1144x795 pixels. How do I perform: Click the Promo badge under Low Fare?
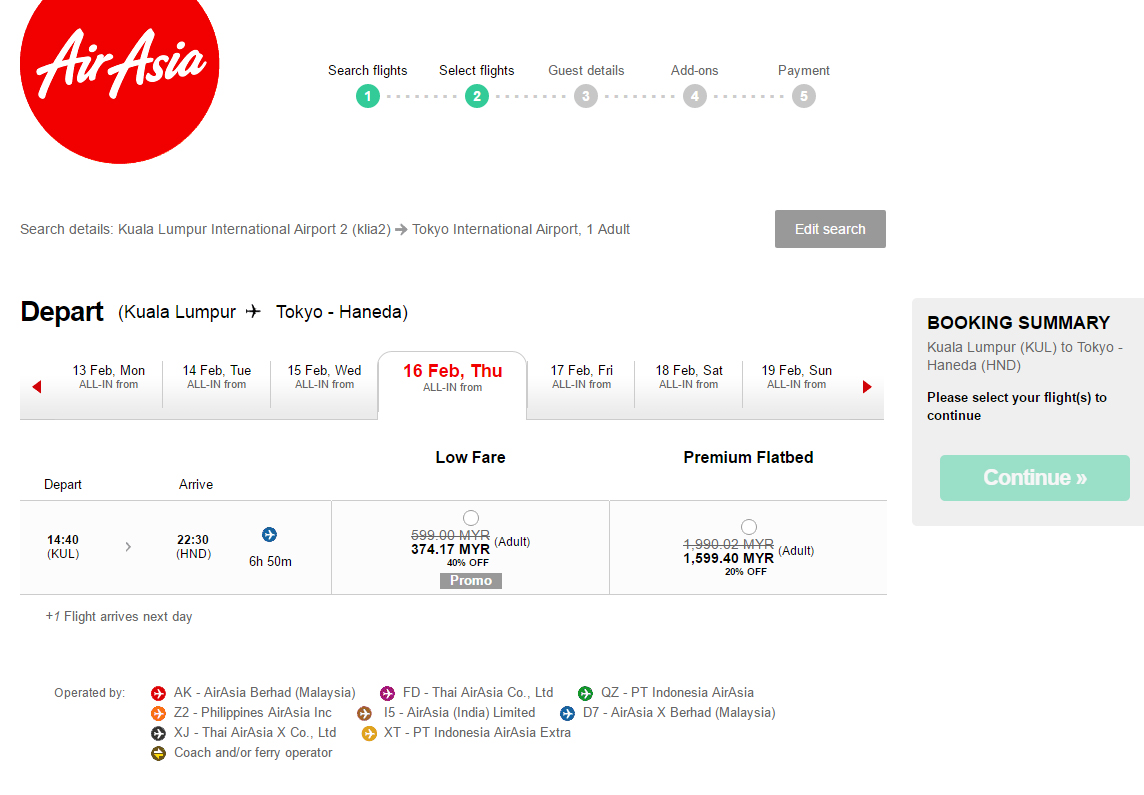pos(471,581)
